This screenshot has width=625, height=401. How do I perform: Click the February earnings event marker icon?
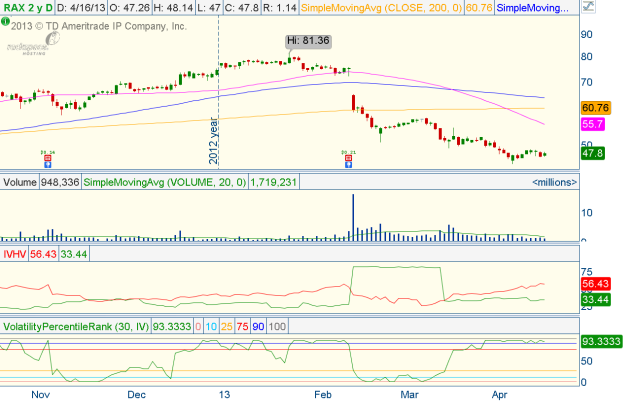coord(348,157)
